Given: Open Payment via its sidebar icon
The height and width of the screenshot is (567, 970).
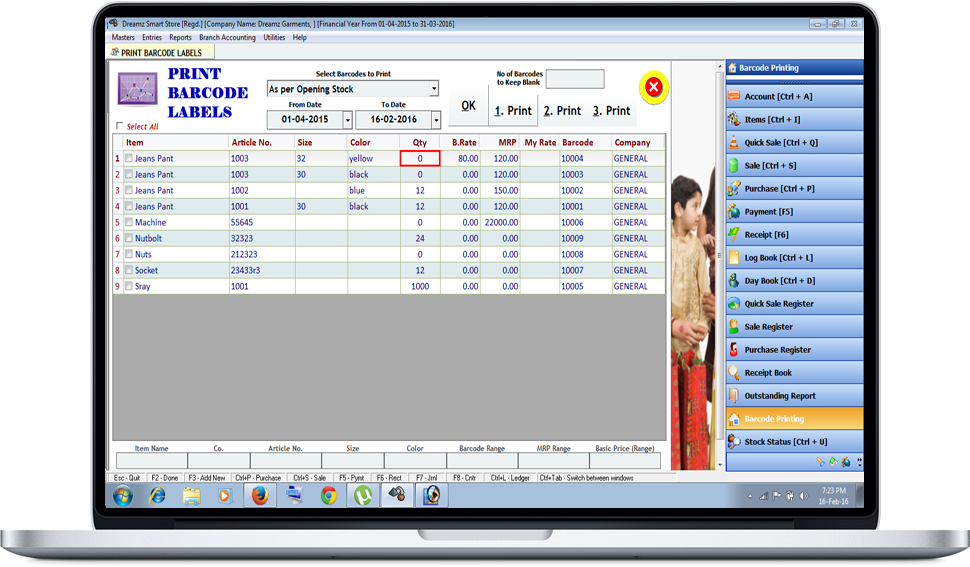Looking at the screenshot, I should [x=734, y=212].
